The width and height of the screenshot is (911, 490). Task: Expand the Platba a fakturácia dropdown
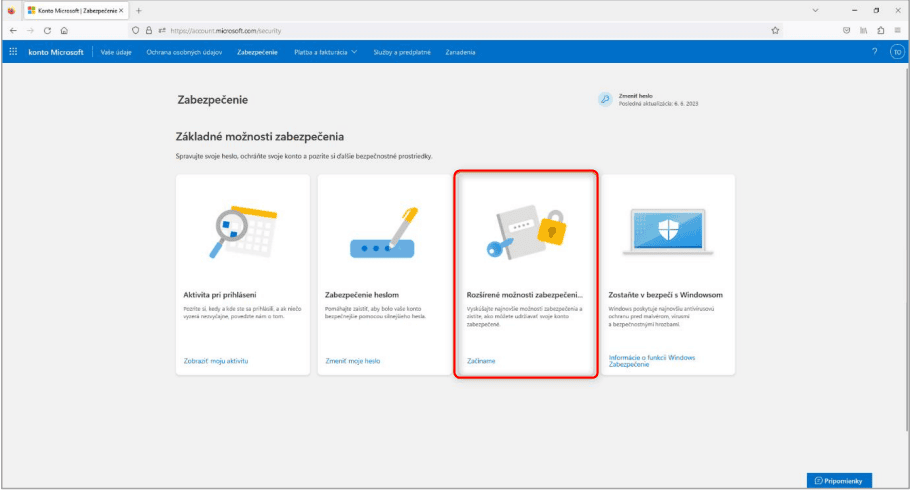click(x=325, y=51)
